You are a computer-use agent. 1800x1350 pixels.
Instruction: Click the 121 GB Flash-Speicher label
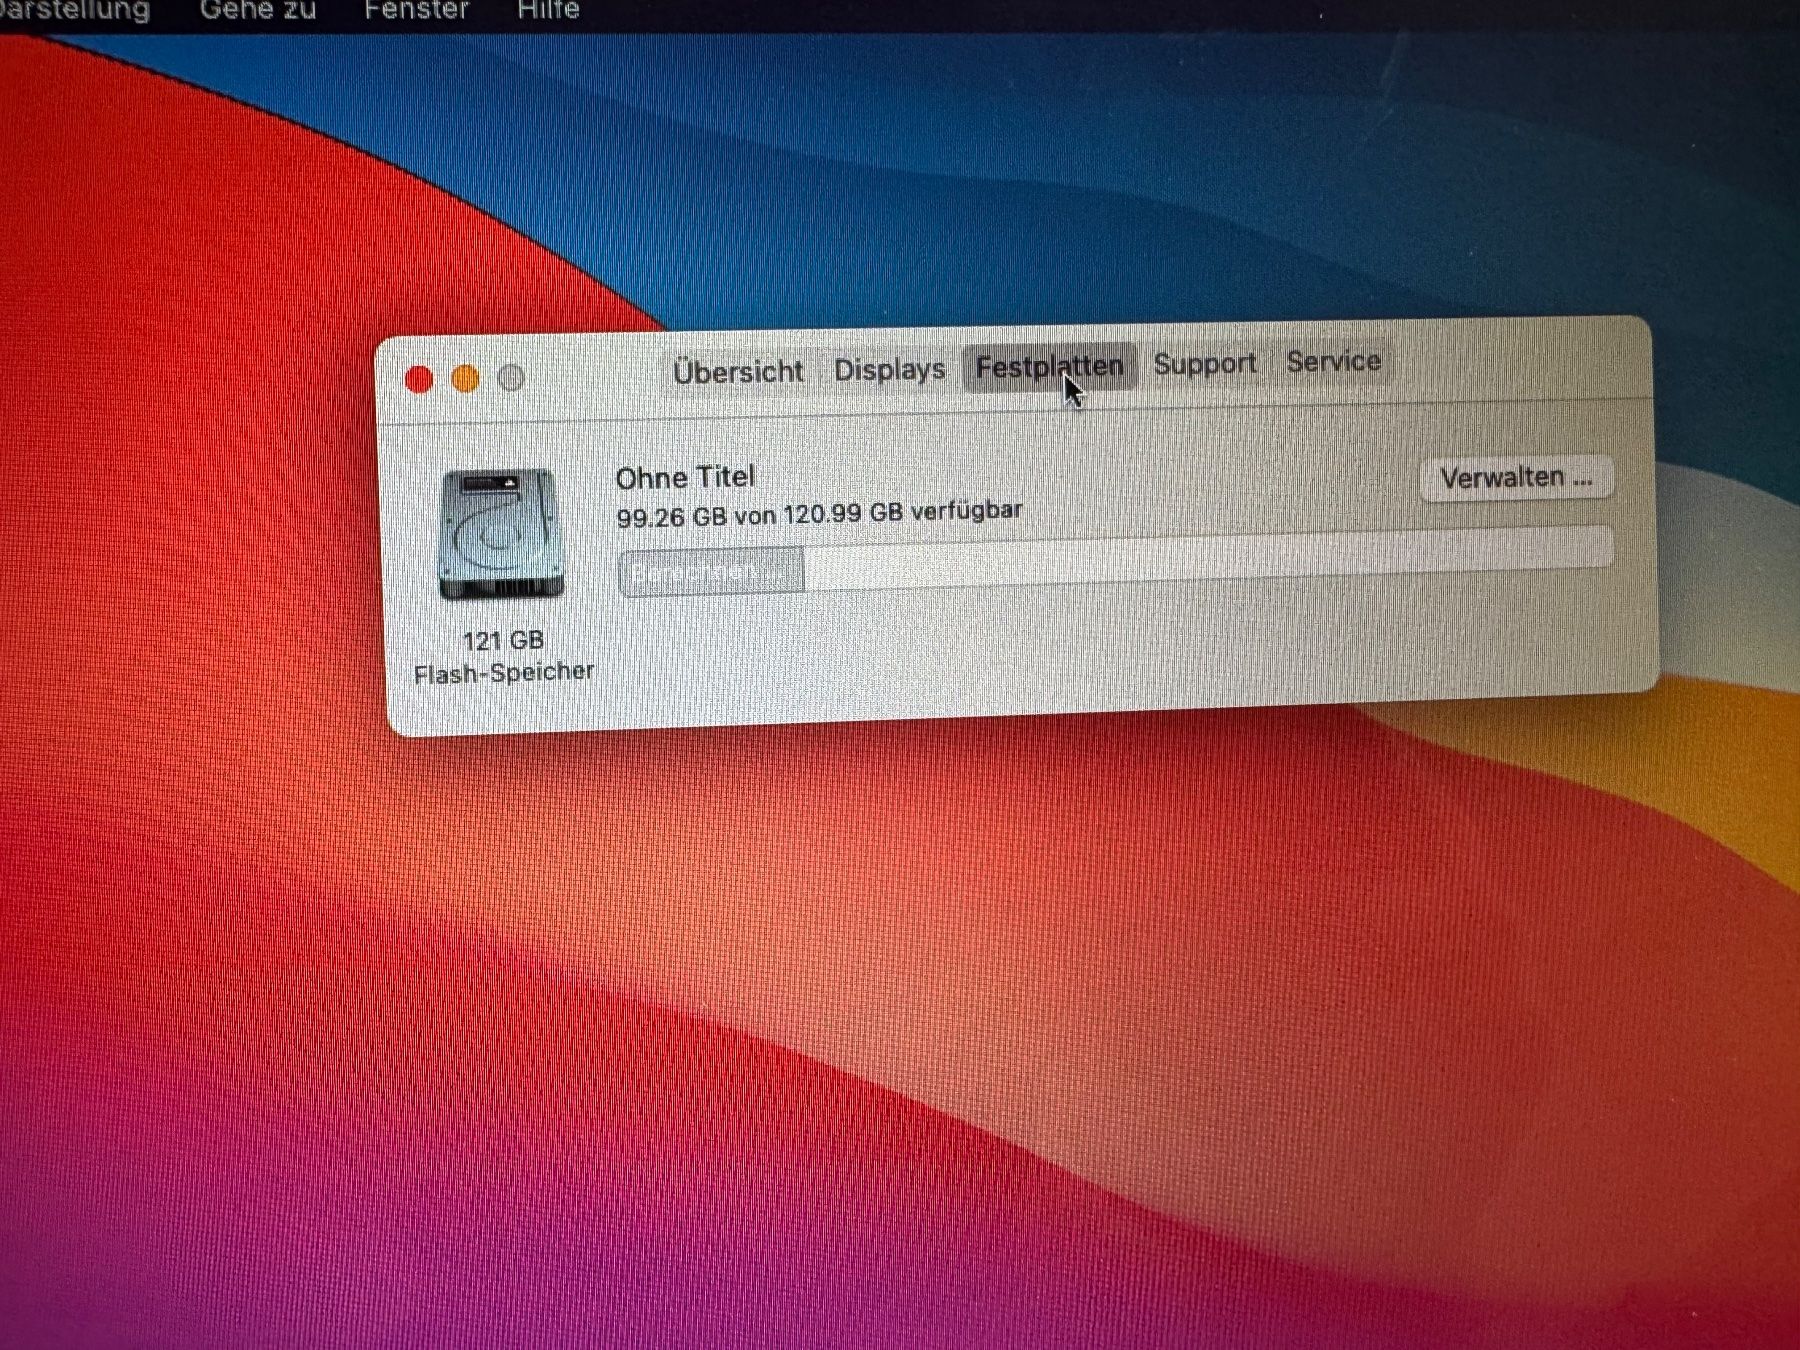(x=503, y=657)
